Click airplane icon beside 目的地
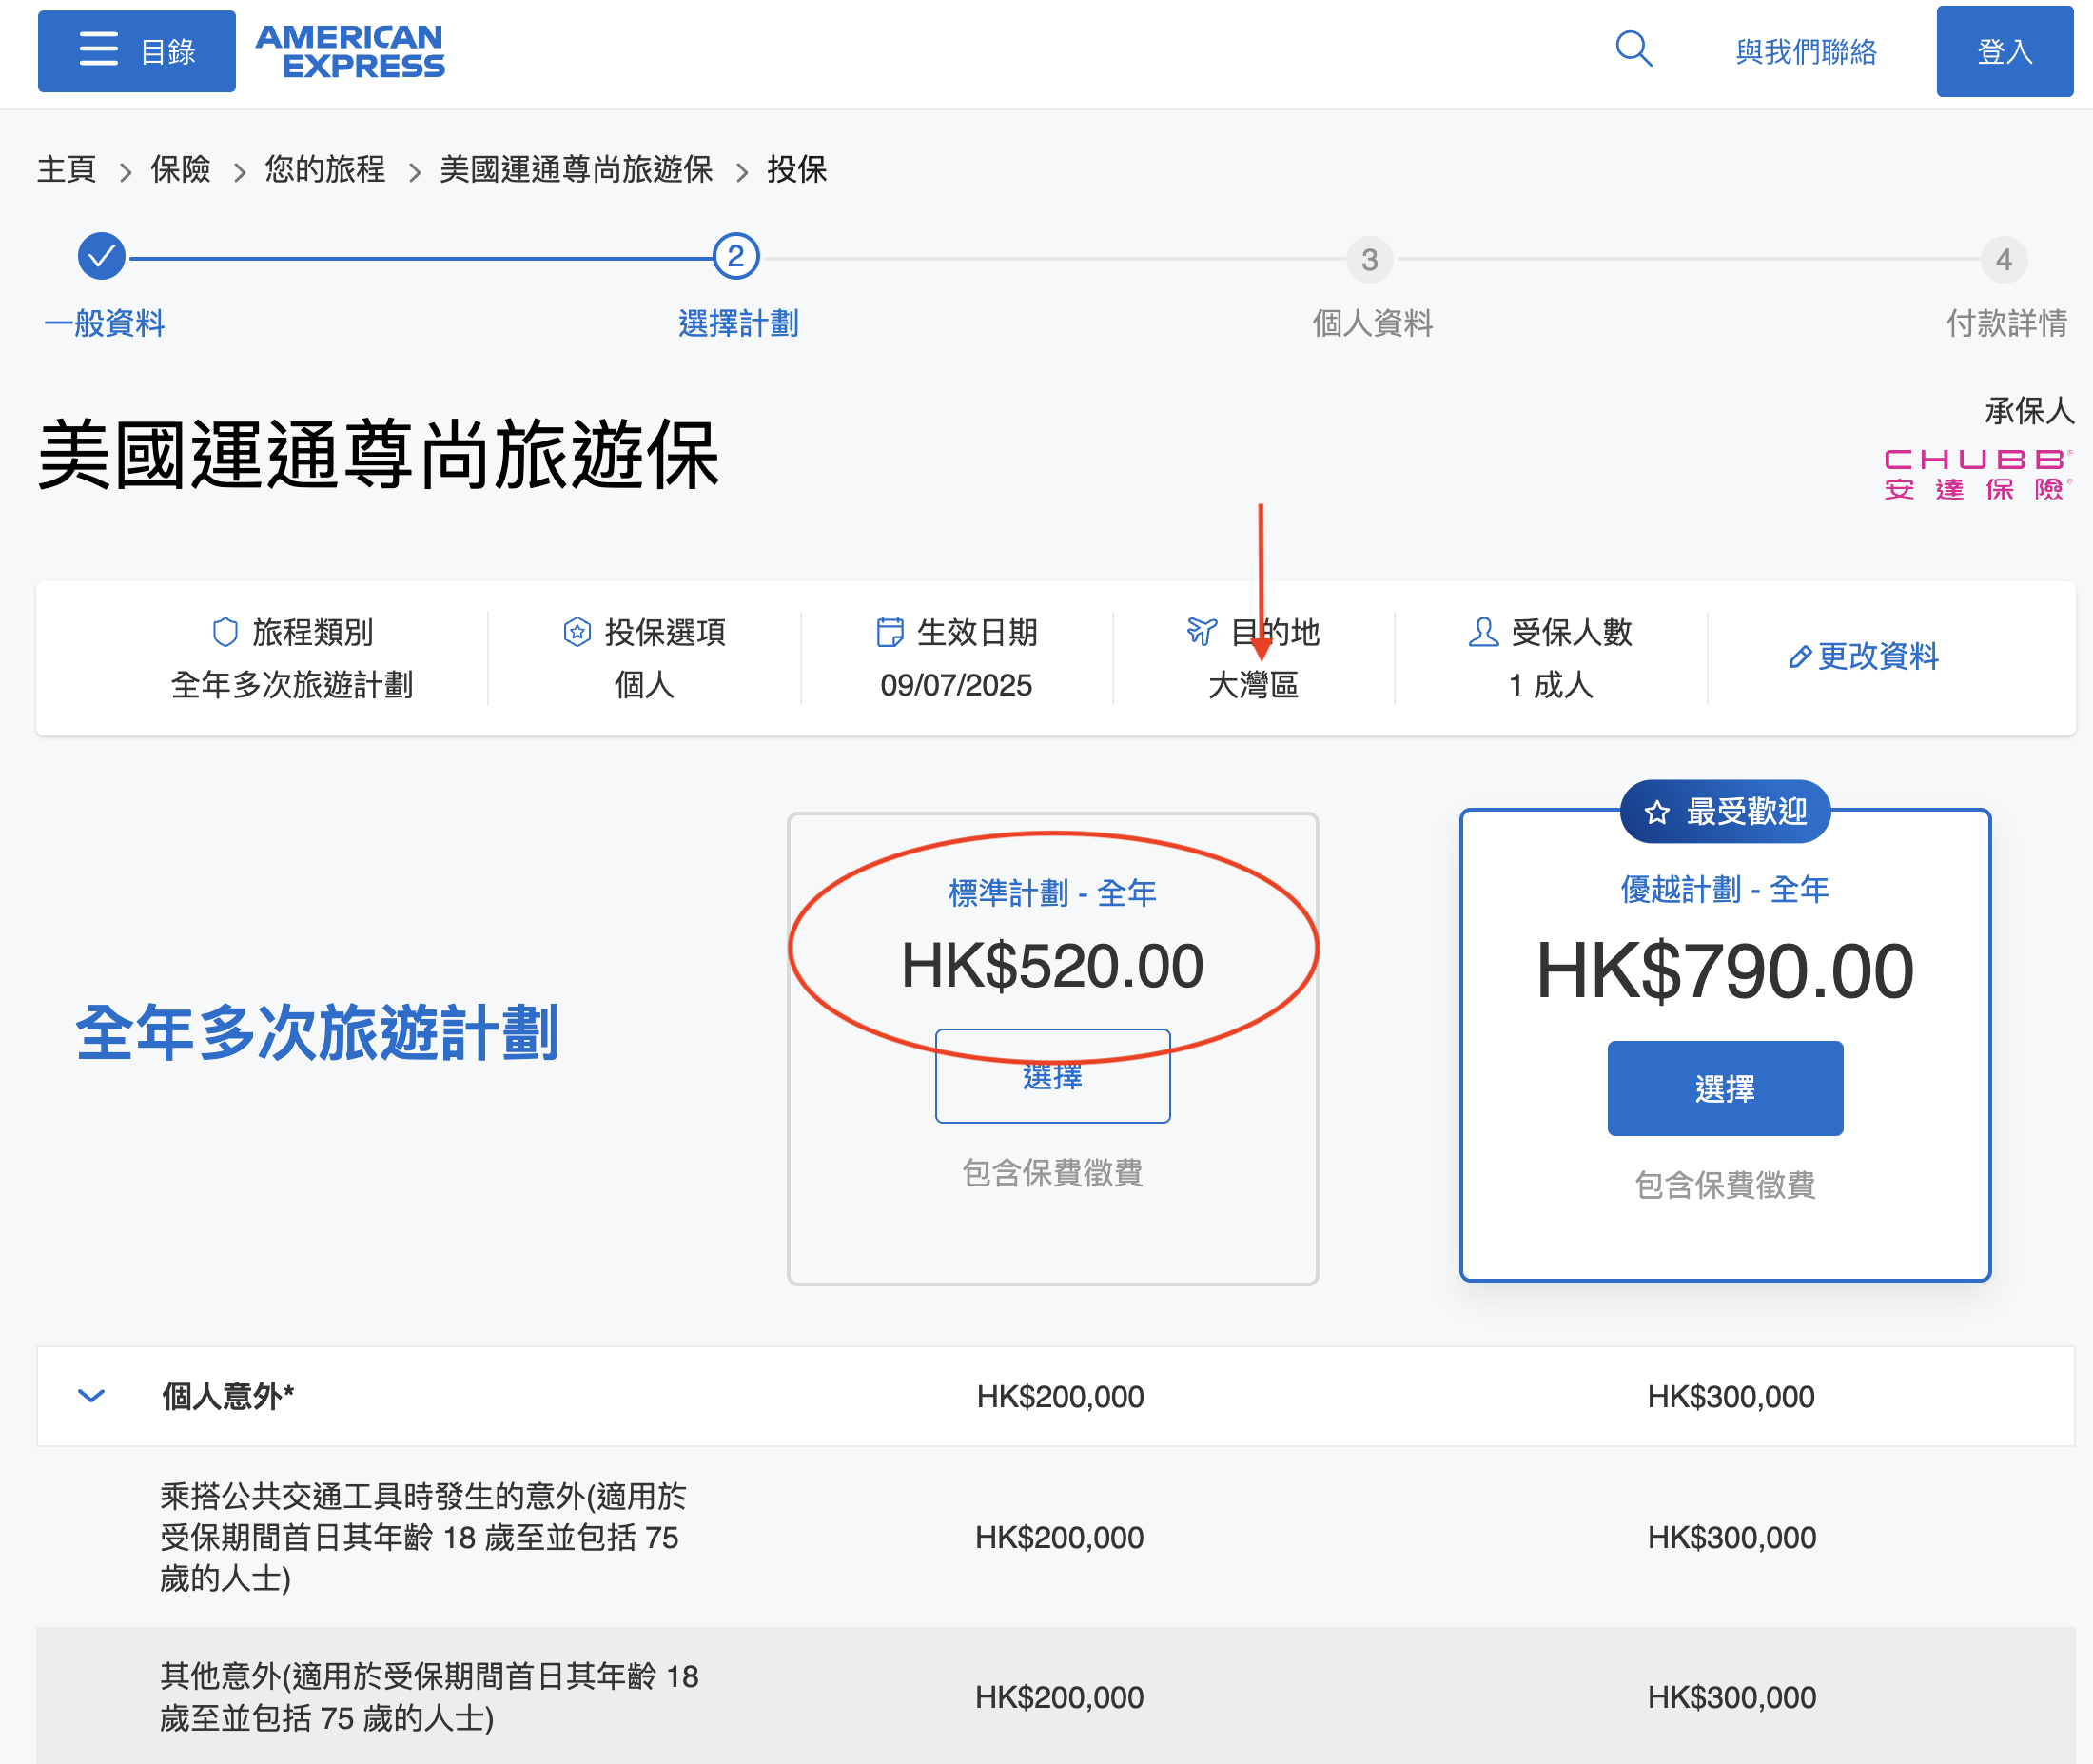 1202,631
